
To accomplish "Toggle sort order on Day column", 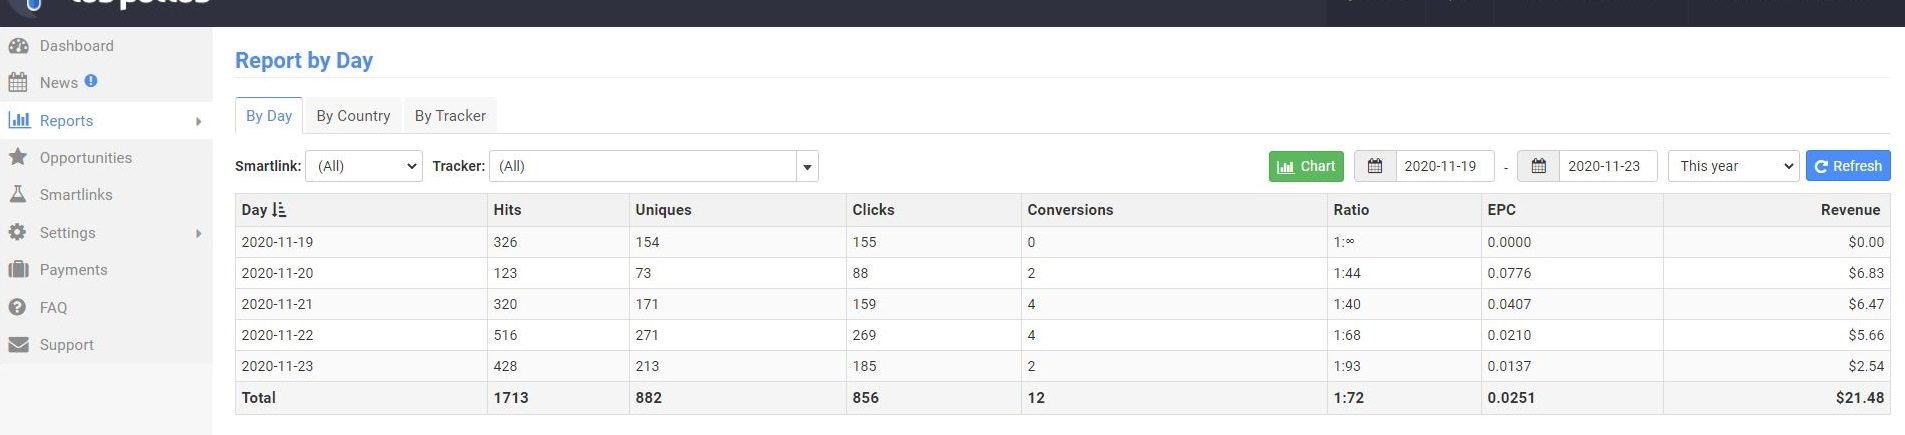I will (278, 210).
